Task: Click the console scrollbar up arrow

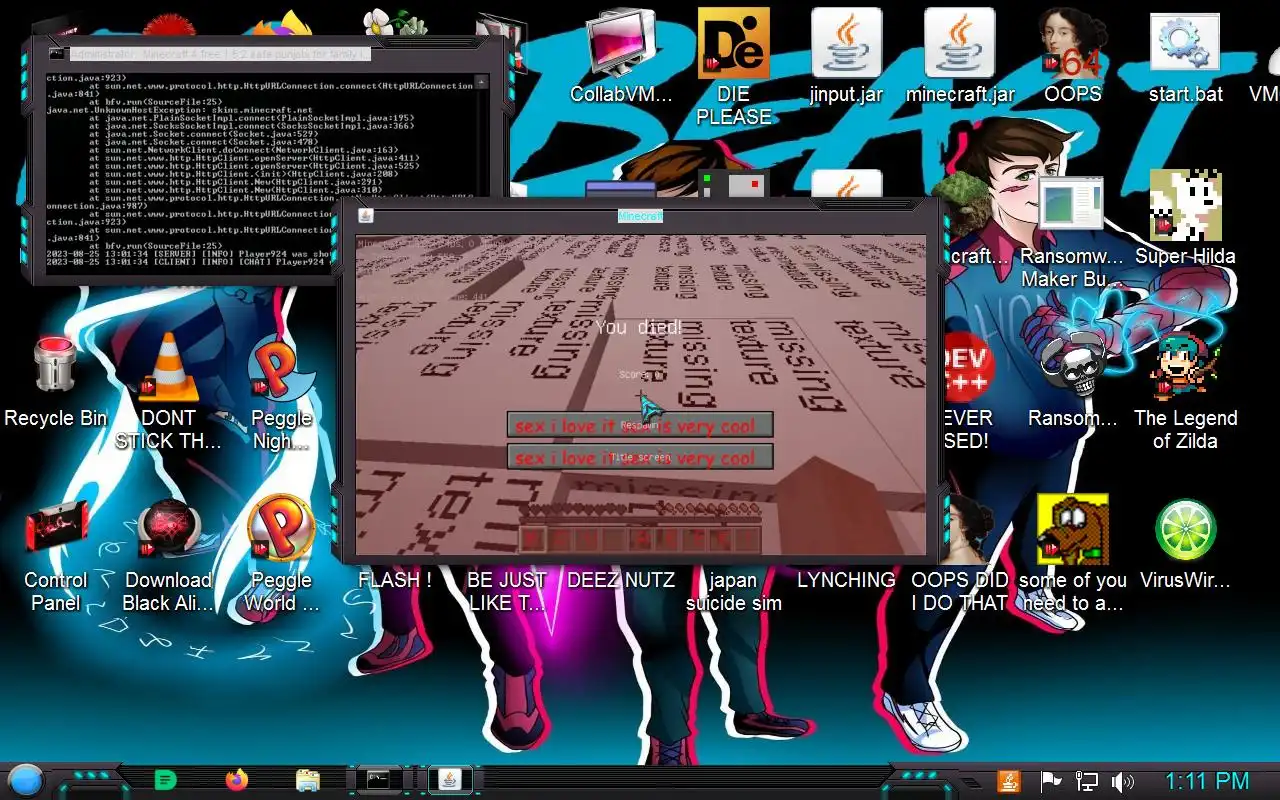Action: point(481,82)
